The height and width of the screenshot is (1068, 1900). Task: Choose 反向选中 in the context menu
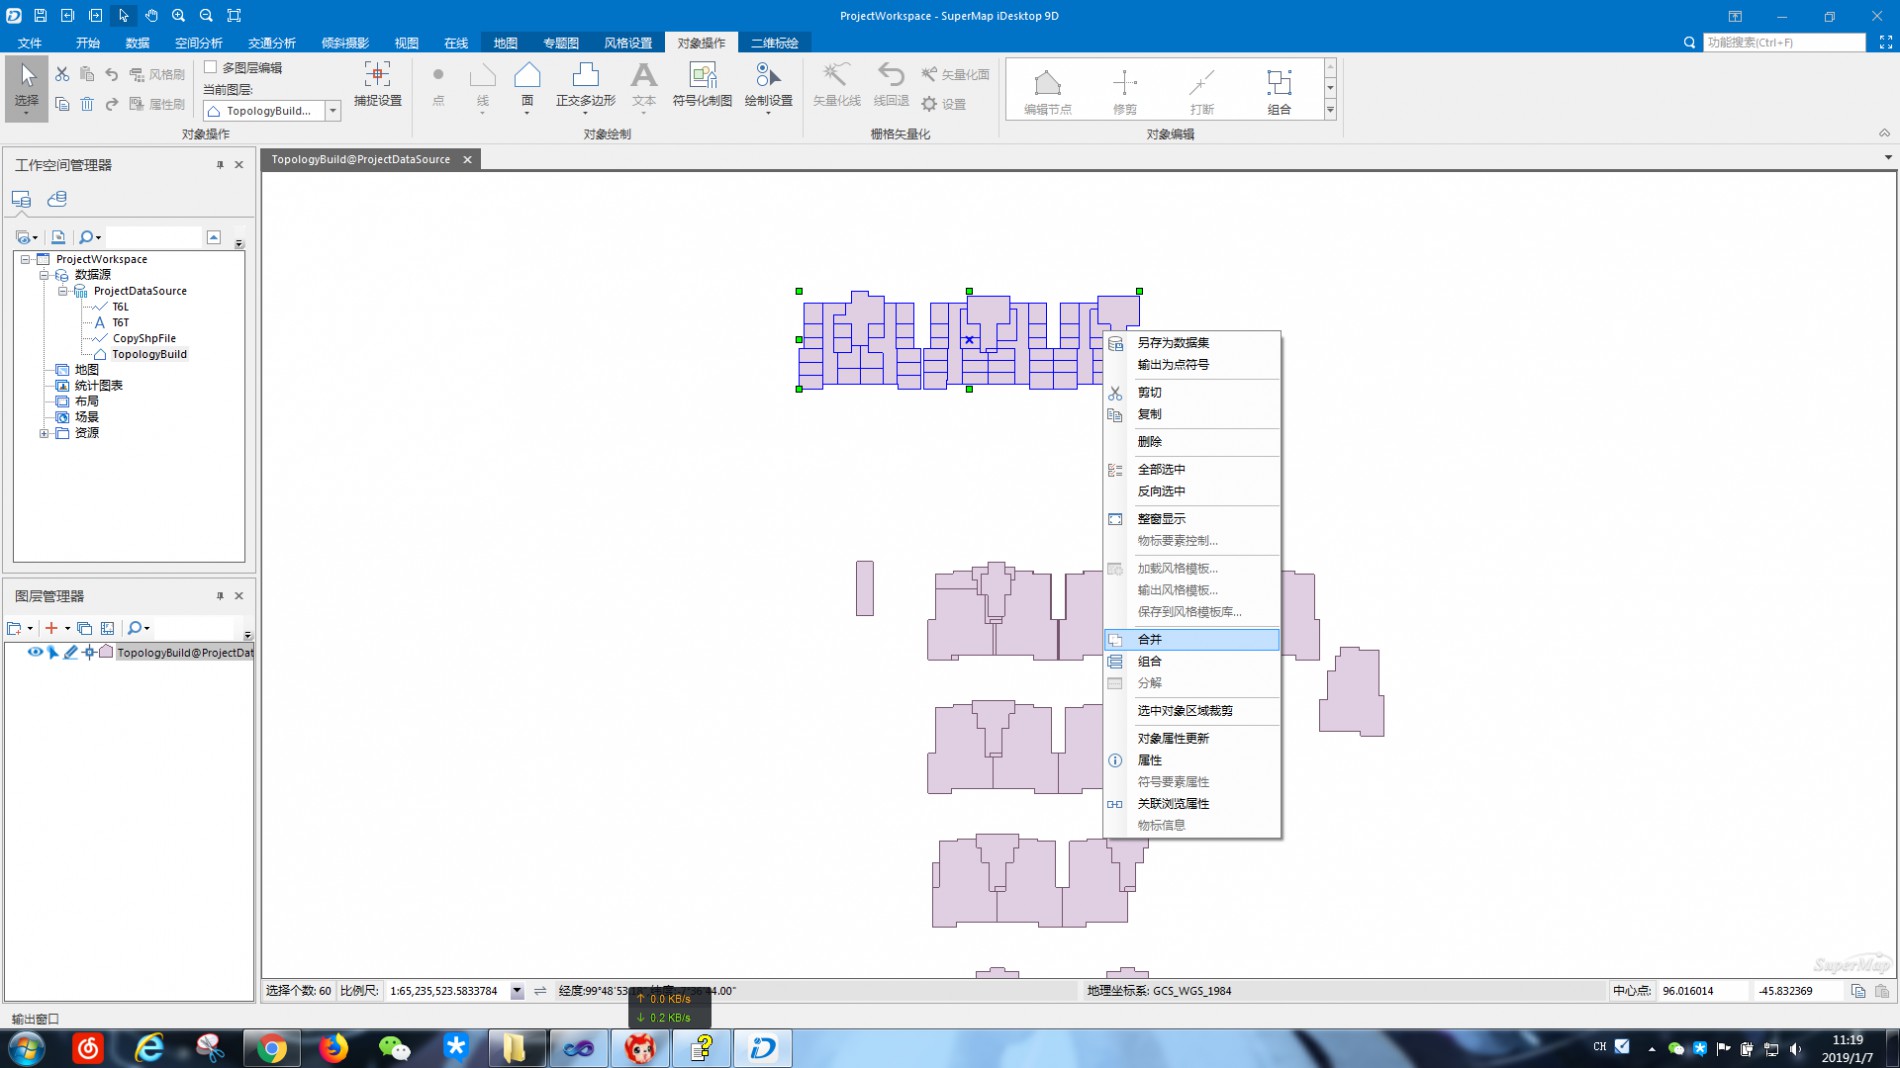point(1191,491)
